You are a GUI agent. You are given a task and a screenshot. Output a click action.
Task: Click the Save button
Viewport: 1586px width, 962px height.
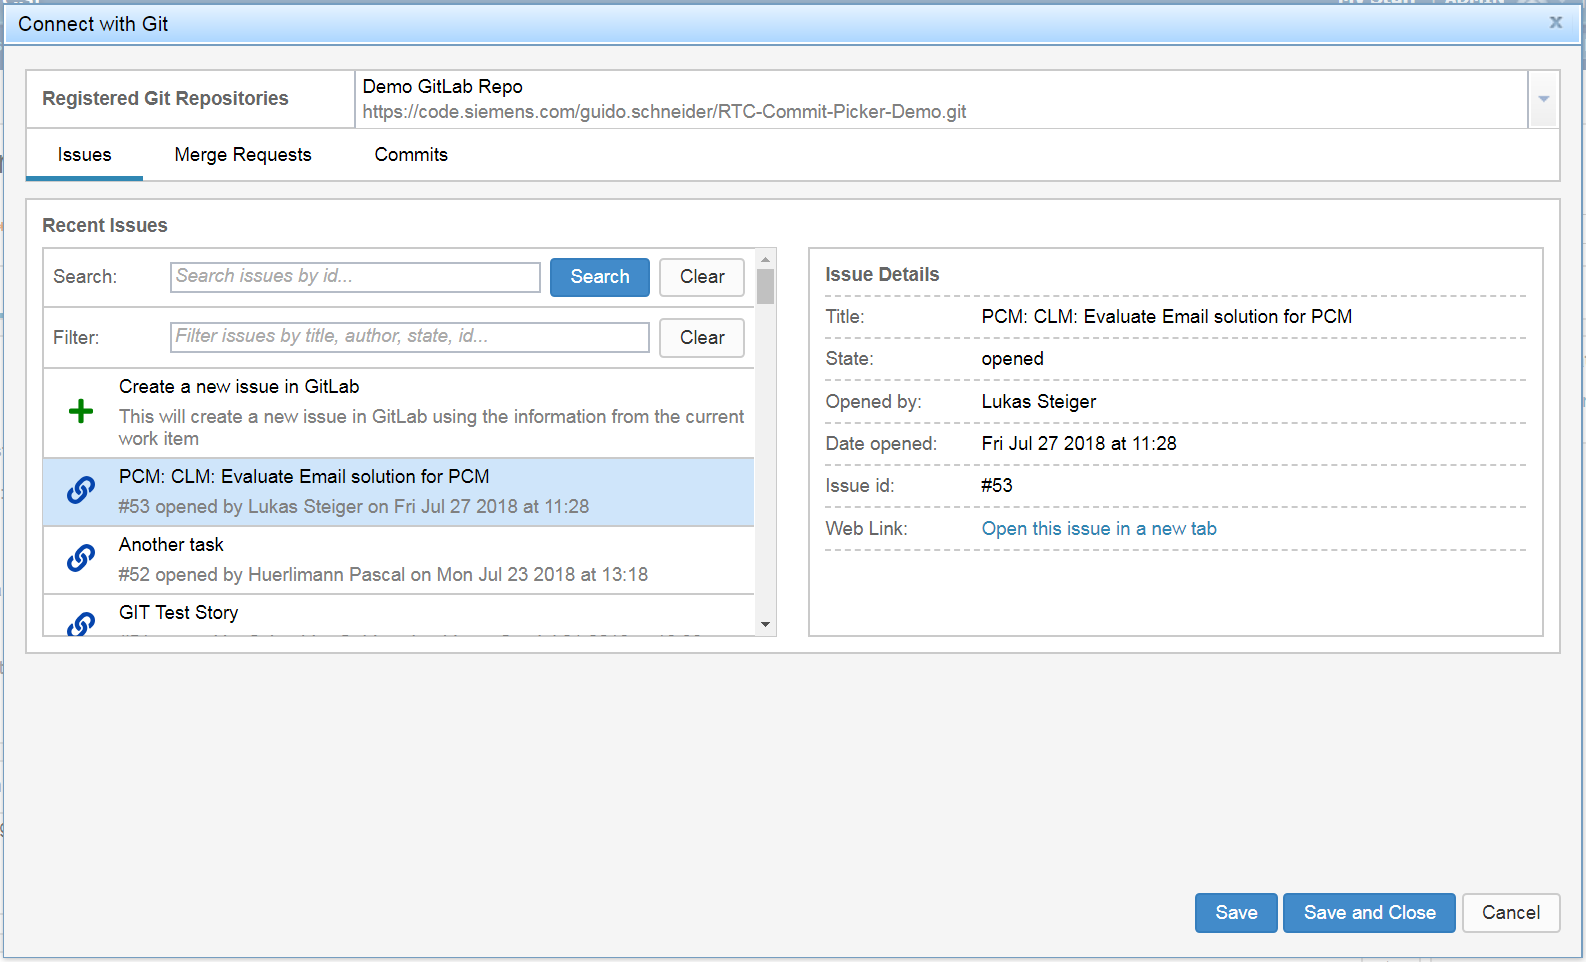pos(1236,913)
